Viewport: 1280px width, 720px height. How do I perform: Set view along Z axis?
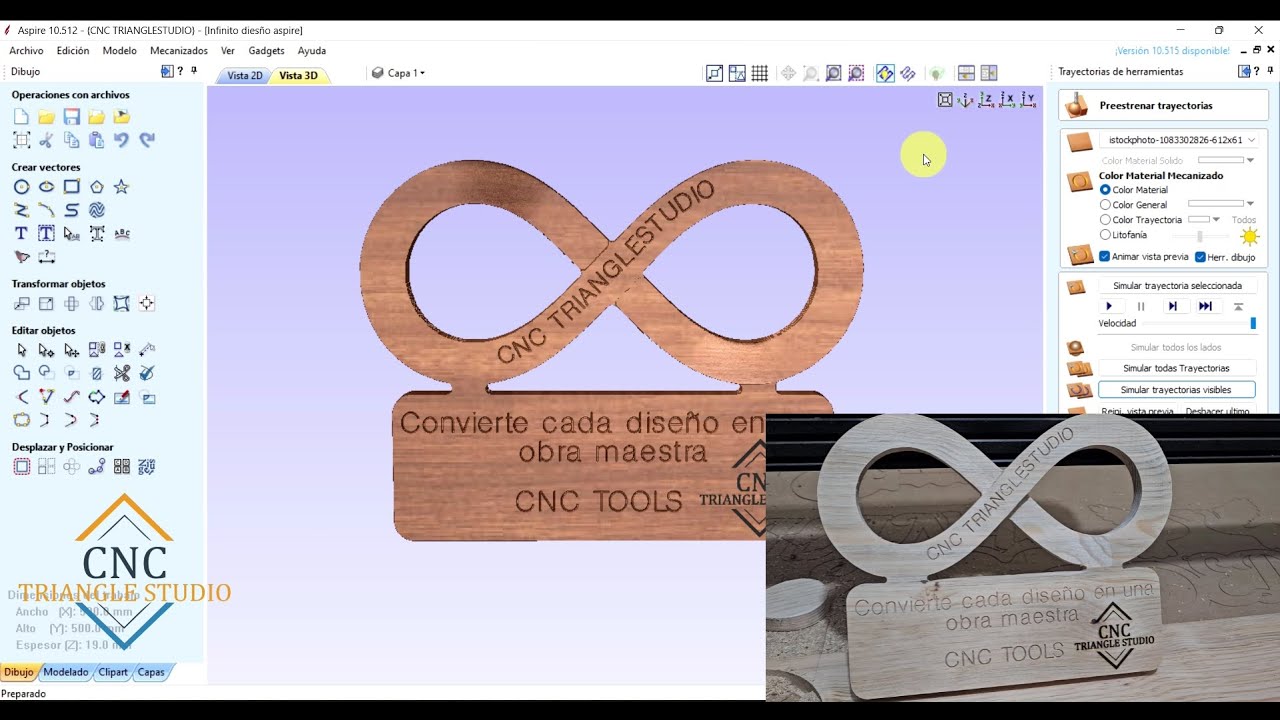(986, 100)
